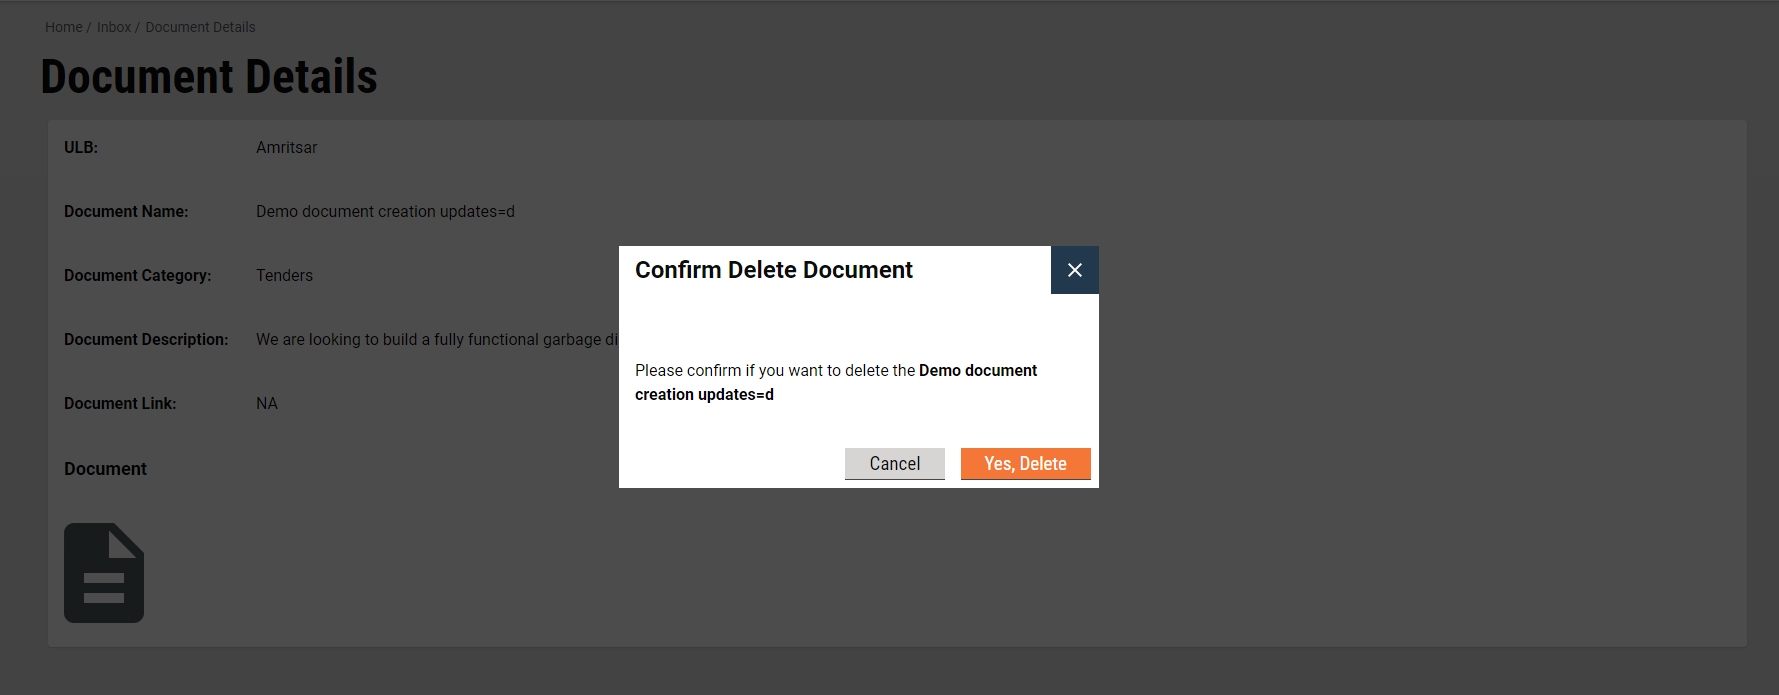This screenshot has height=695, width=1779.
Task: Click the Yes, Delete button
Action: 1025,464
